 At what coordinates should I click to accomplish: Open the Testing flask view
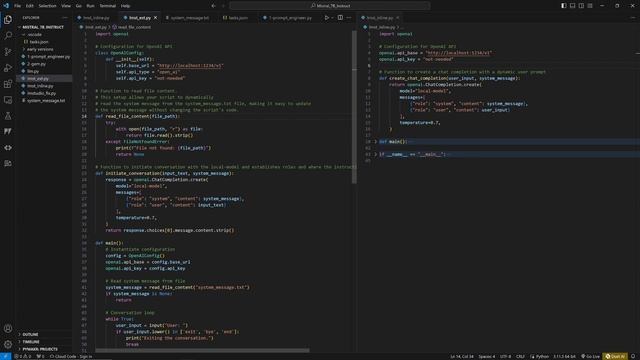8,116
